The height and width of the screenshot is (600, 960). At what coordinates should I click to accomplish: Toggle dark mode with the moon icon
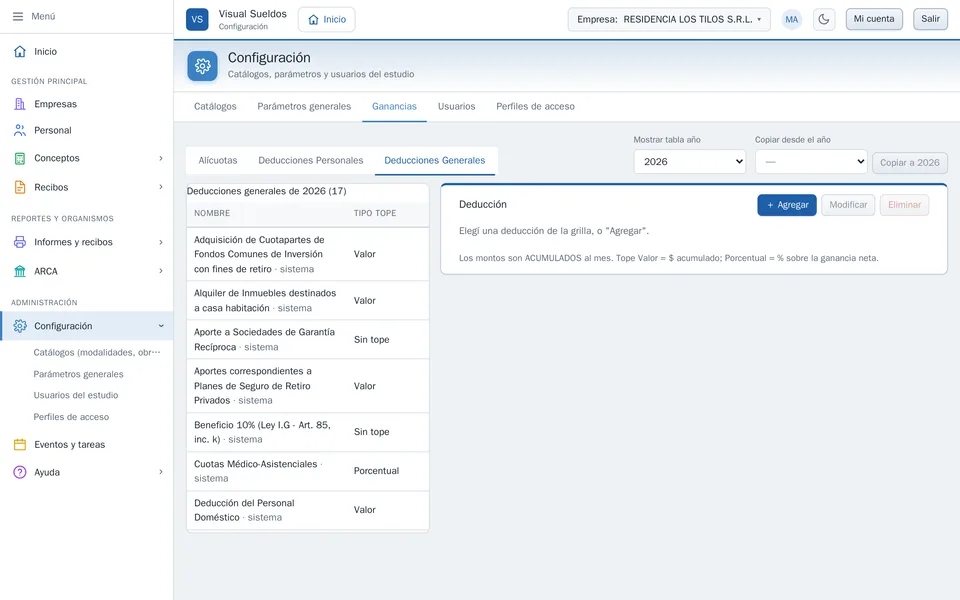(824, 19)
